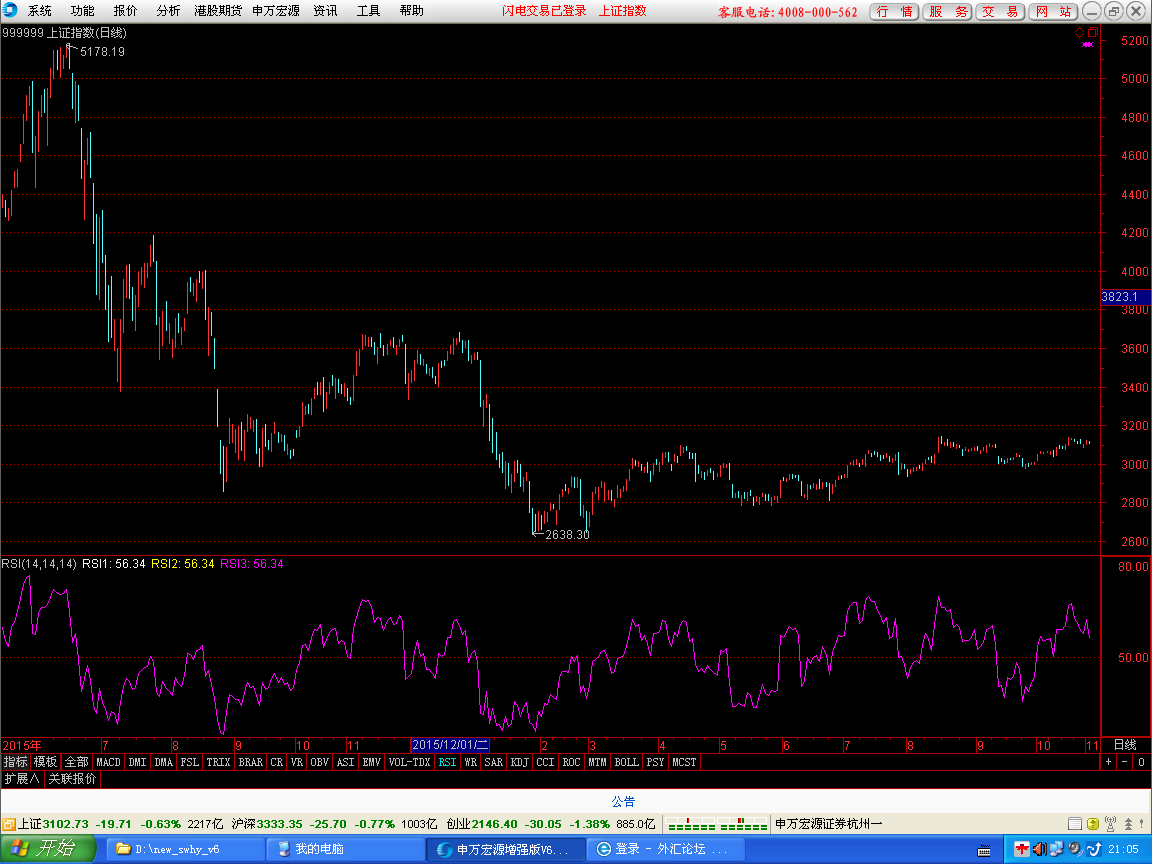
Task: Click the blue arrow tray icon
Action: pyautogui.click(x=1093, y=849)
